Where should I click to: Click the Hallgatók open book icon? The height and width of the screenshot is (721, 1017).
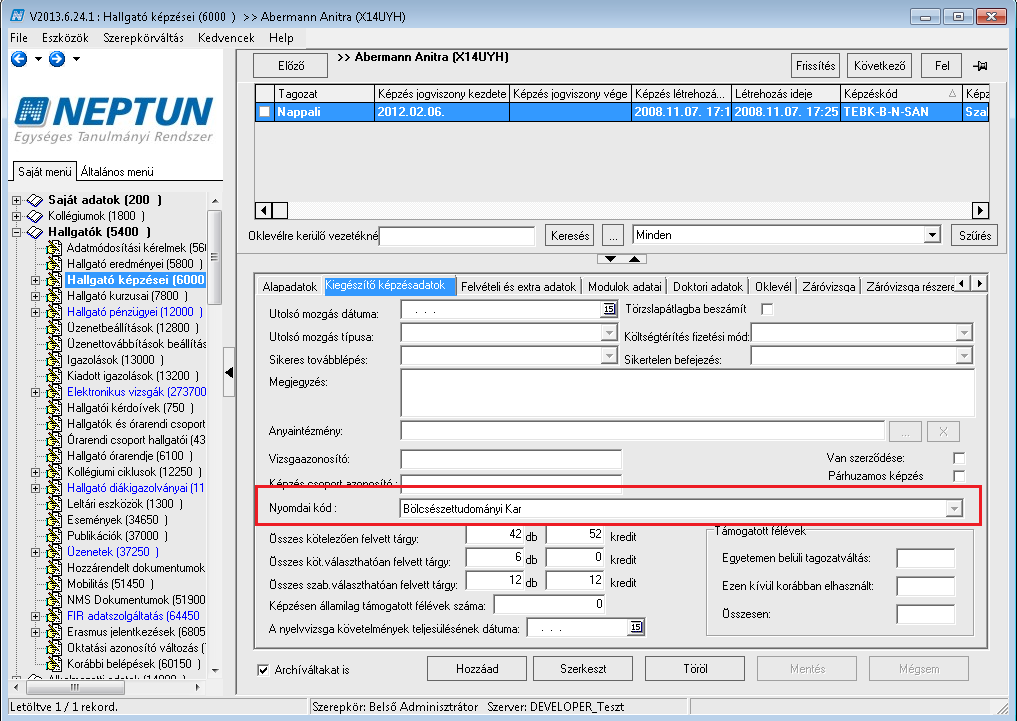(x=34, y=232)
